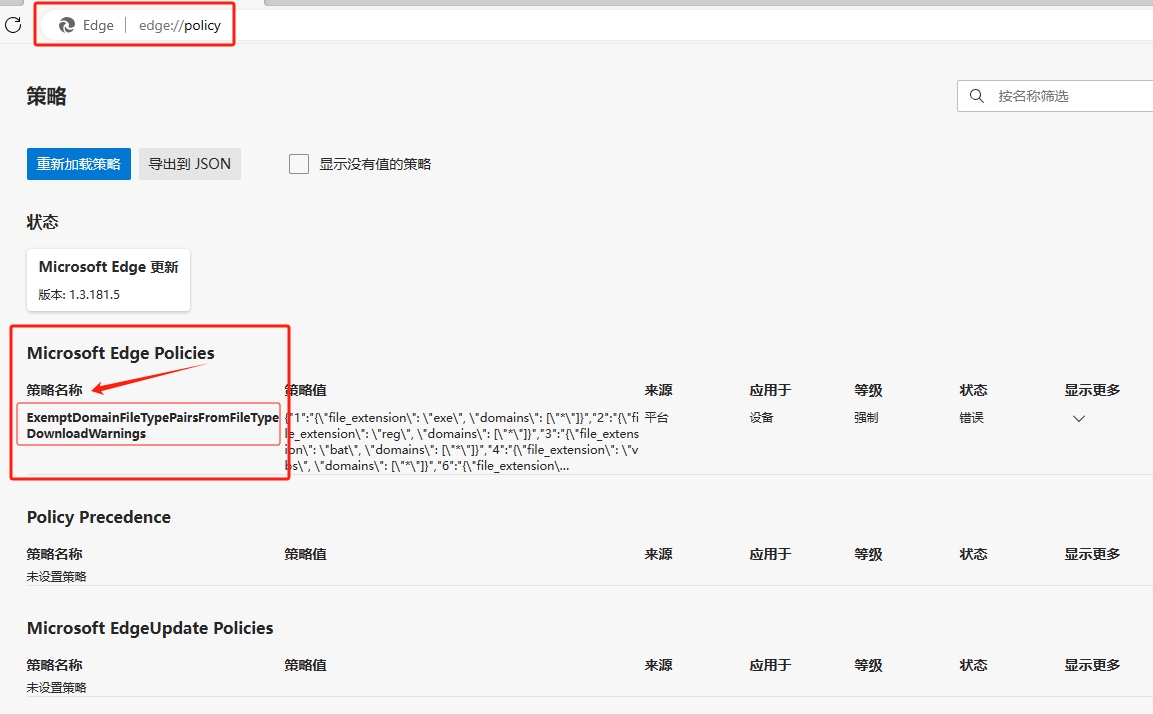Select the 版本: 1.3.181.5 version text
Screen dimensions: 1153x714
pyautogui.click(x=79, y=295)
